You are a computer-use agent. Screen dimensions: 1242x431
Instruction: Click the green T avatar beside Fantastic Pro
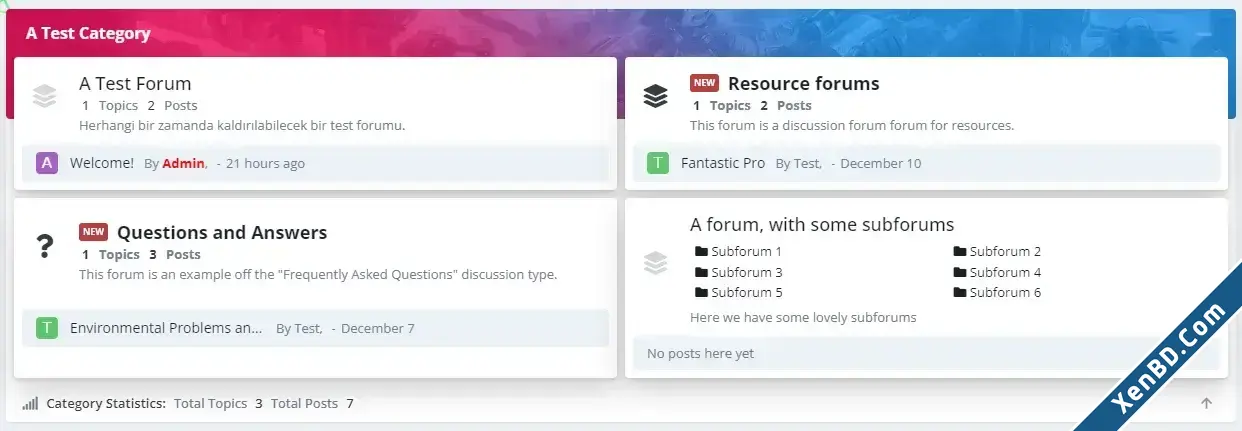[658, 163]
